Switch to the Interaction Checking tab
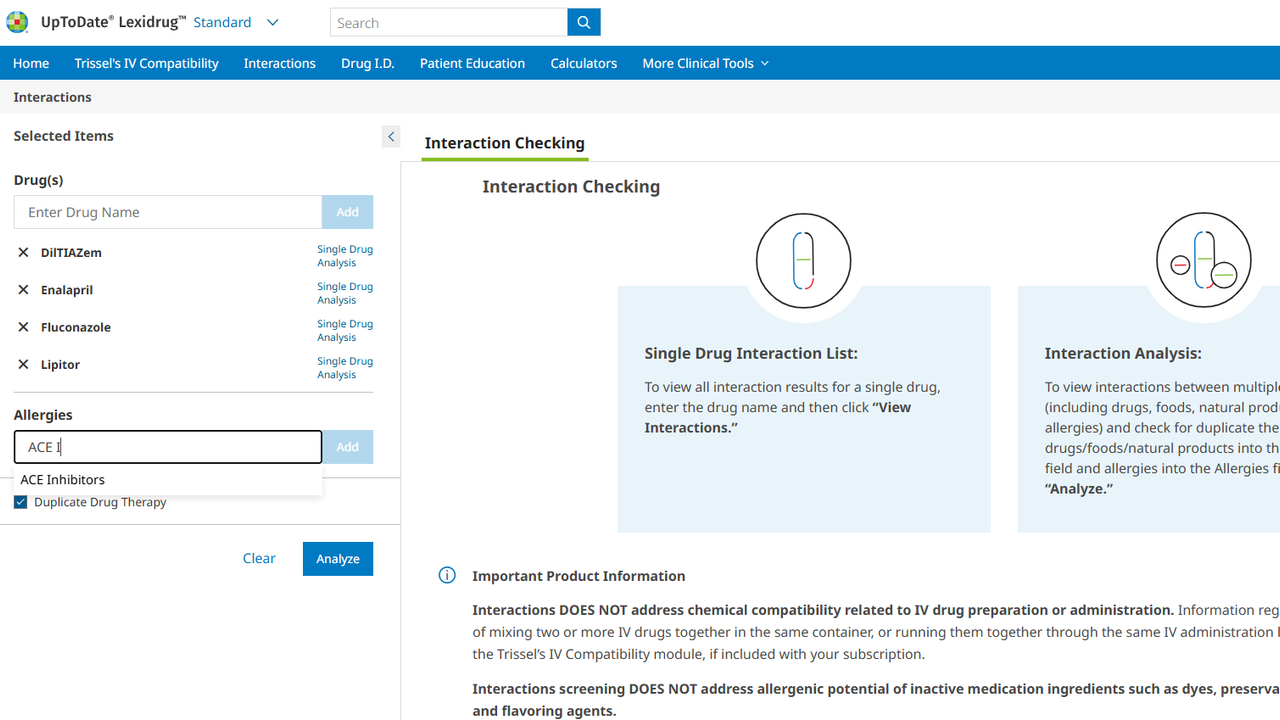 504,143
